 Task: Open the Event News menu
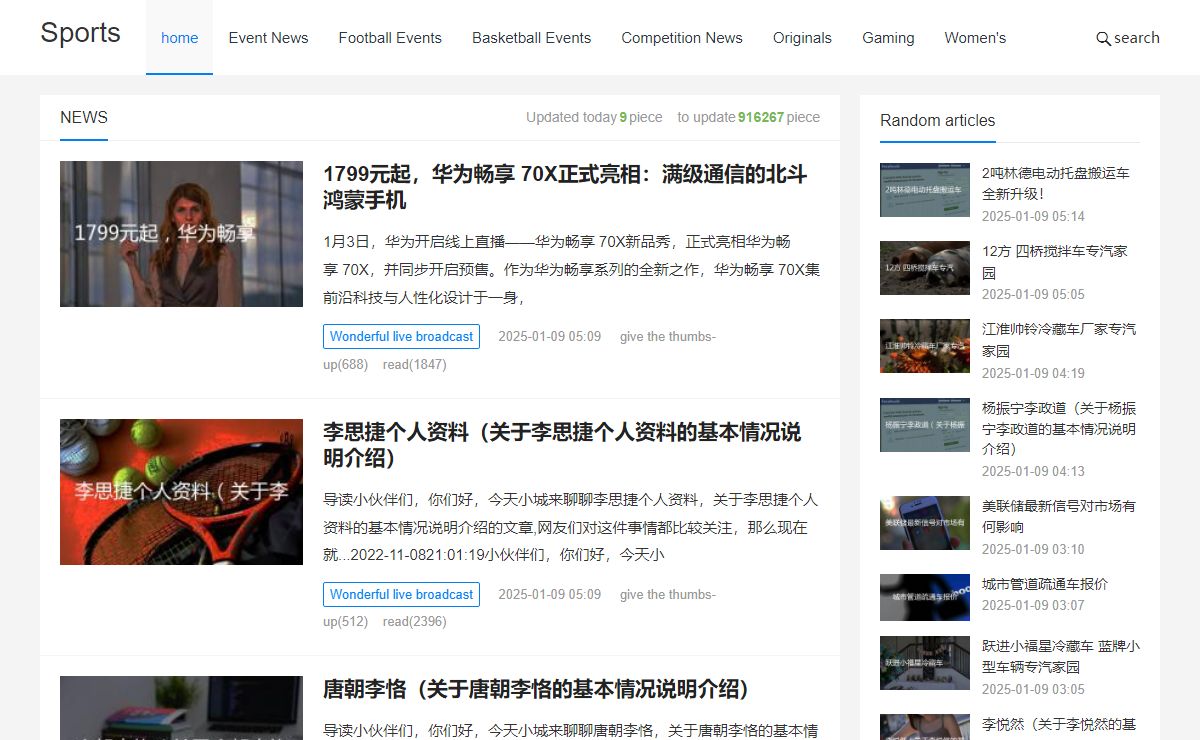point(268,38)
